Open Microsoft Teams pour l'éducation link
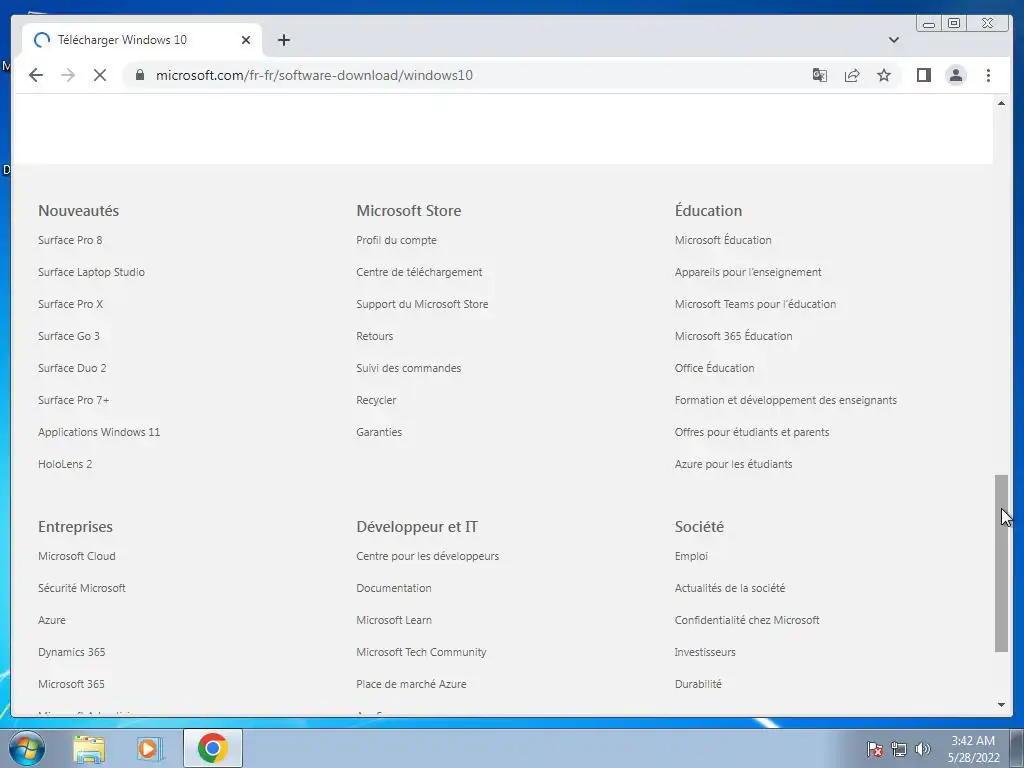The image size is (1024, 768). click(x=755, y=304)
